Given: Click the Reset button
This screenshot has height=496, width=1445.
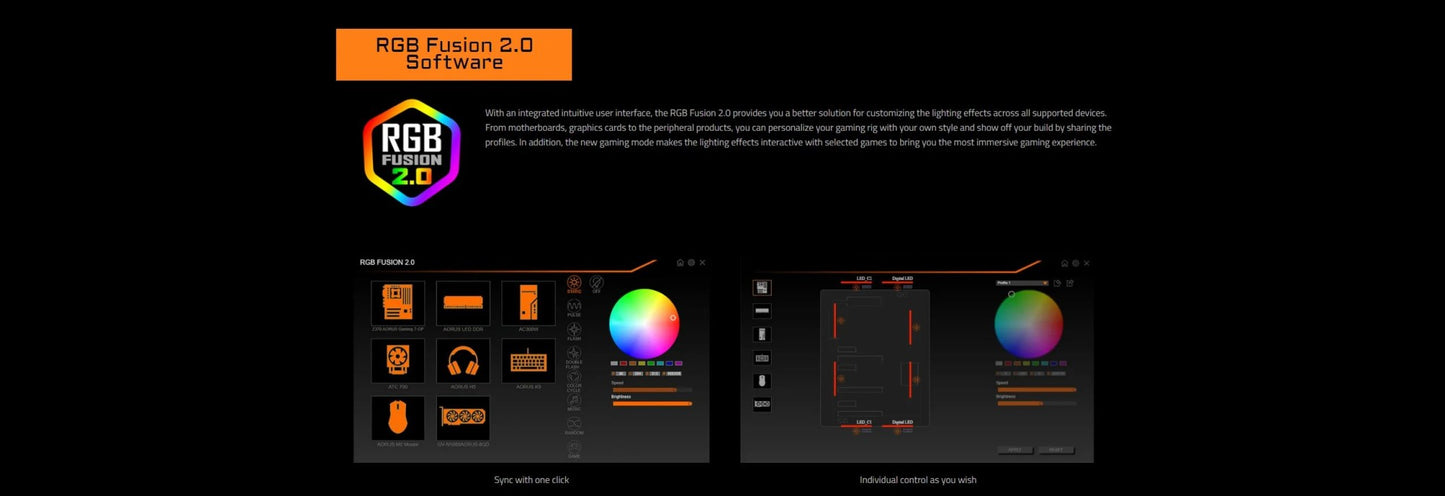Looking at the screenshot, I should [1056, 450].
